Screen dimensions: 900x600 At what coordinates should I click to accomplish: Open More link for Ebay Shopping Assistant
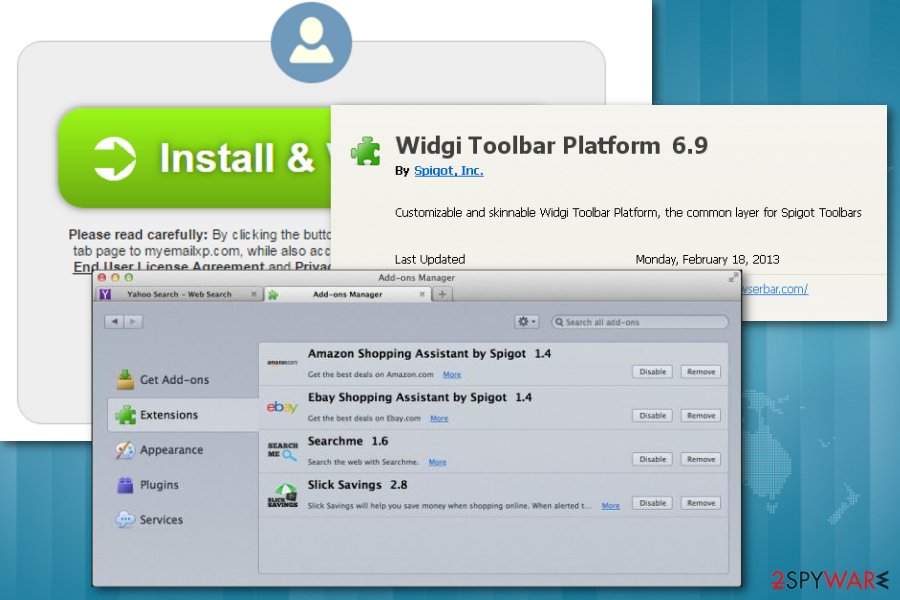(439, 418)
